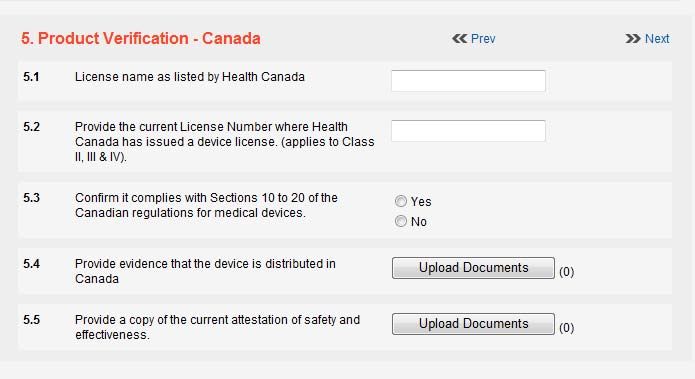Click the 5.2 License Number question text
This screenshot has width=695, height=379.
click(224, 141)
